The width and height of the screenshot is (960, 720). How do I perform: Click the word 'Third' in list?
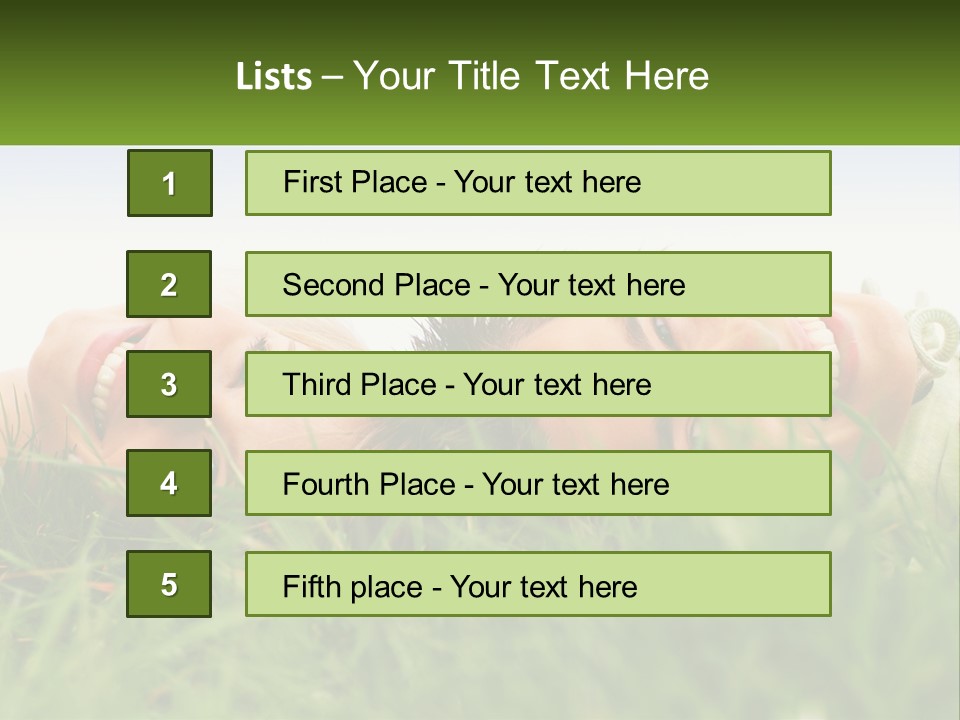(316, 384)
